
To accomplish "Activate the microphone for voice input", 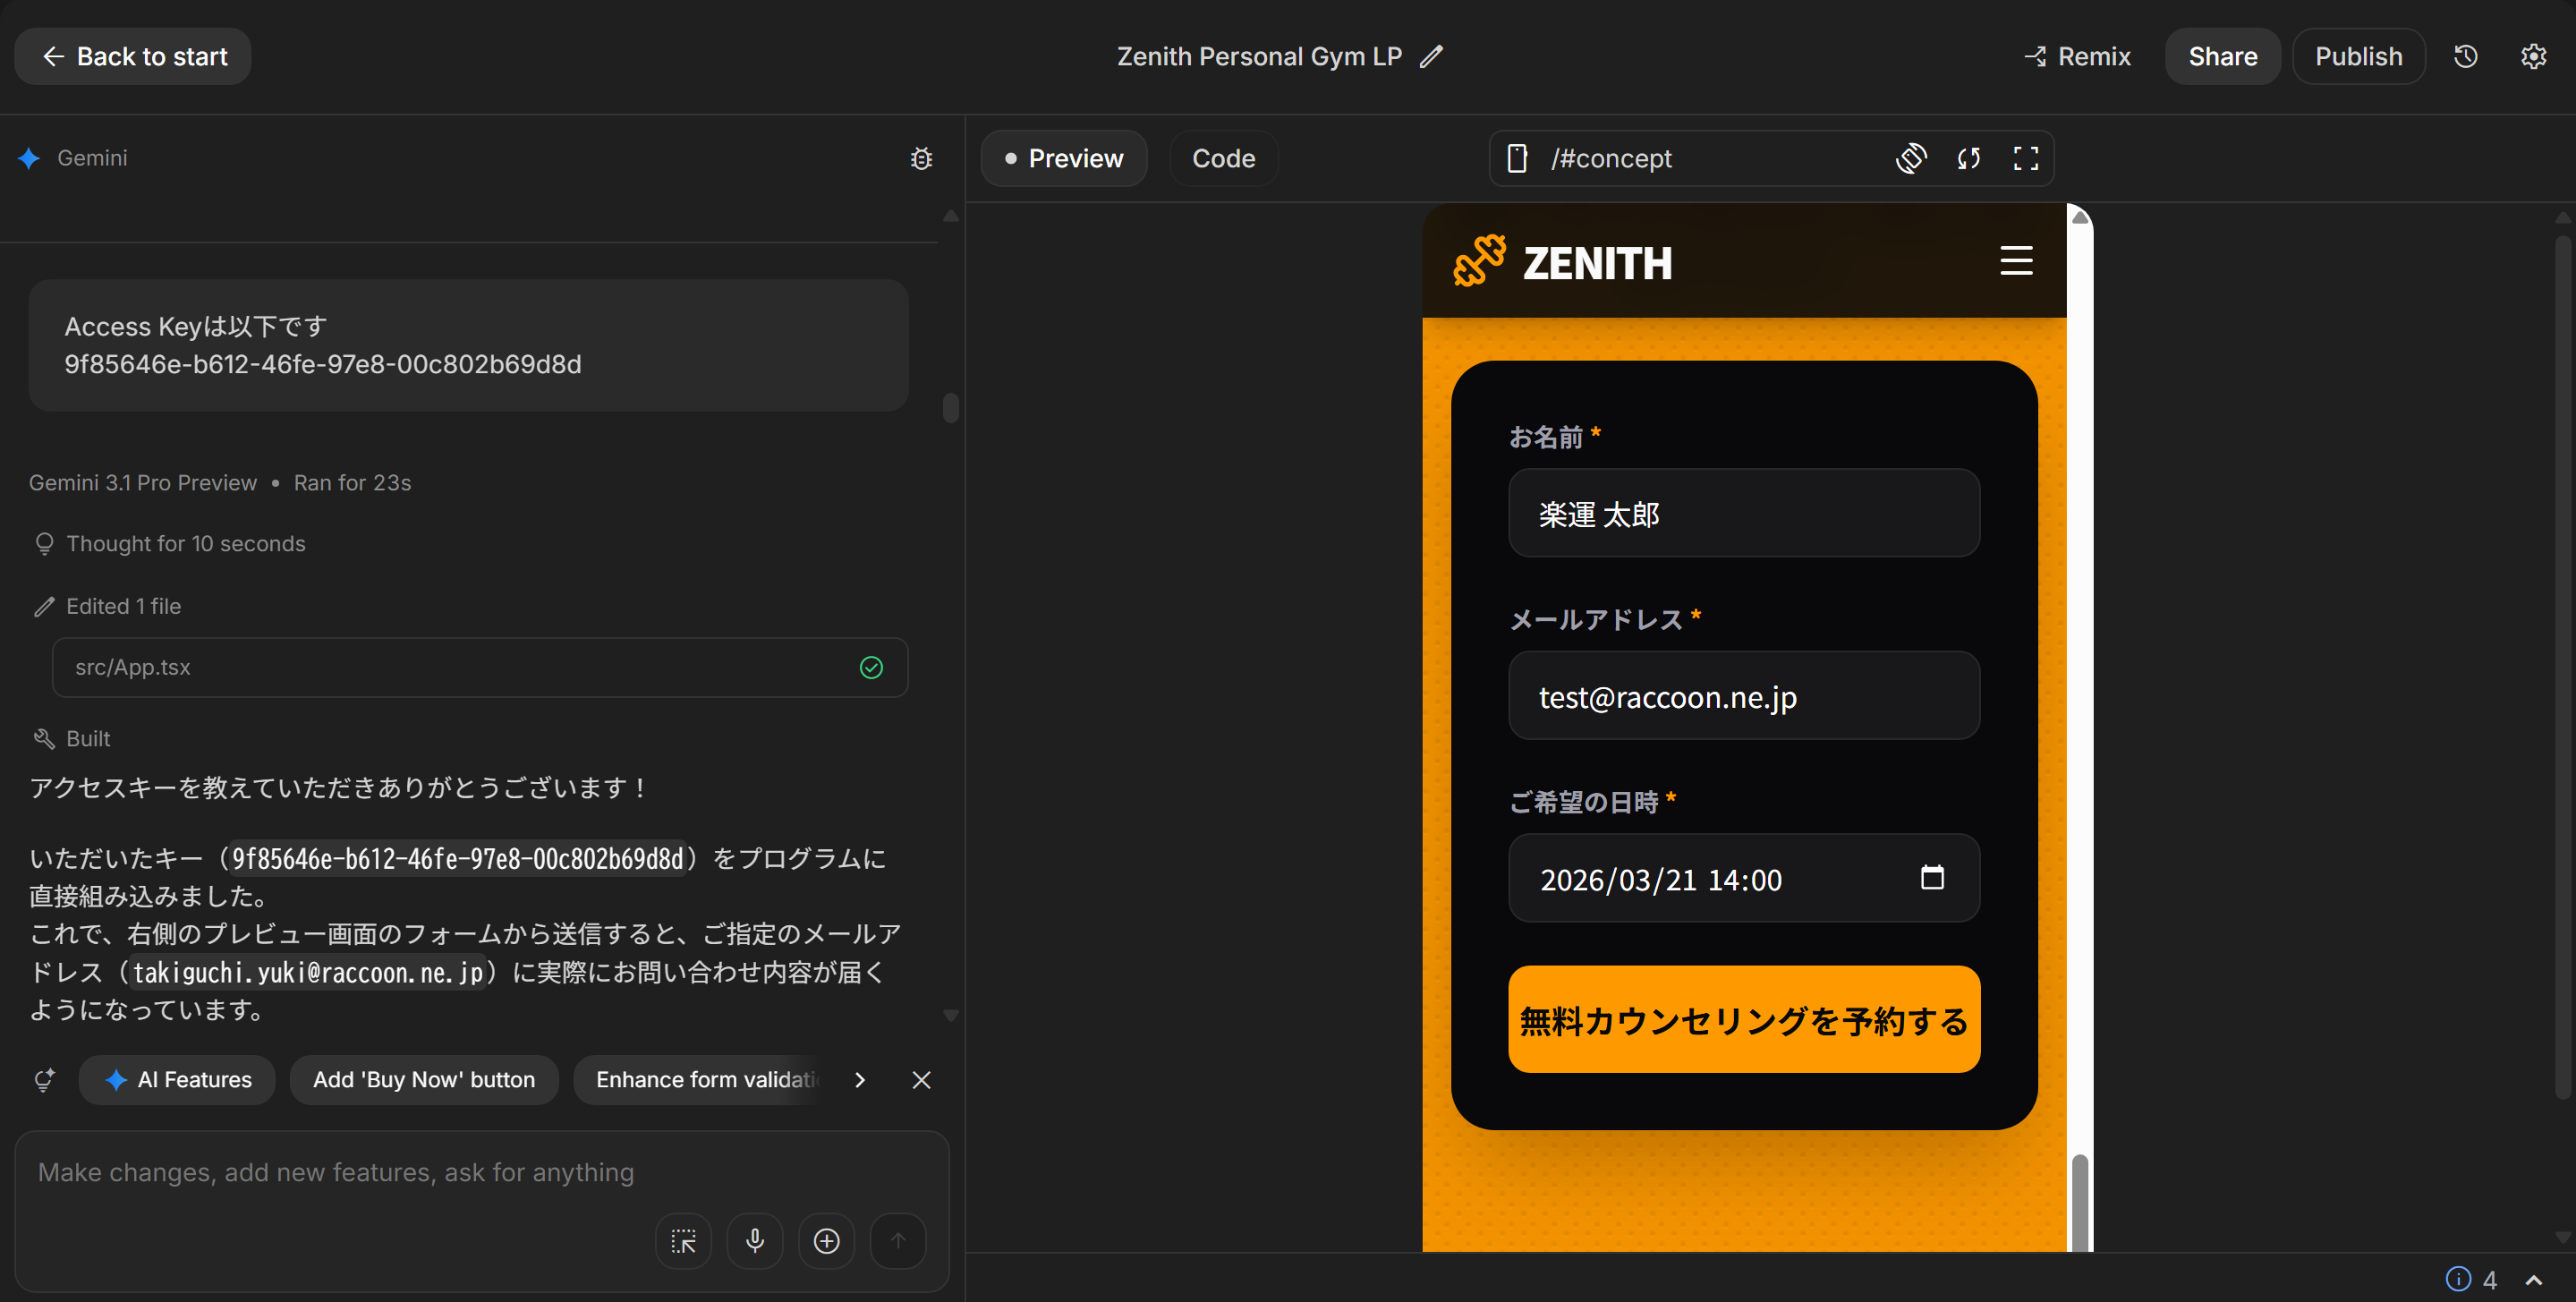I will [754, 1240].
